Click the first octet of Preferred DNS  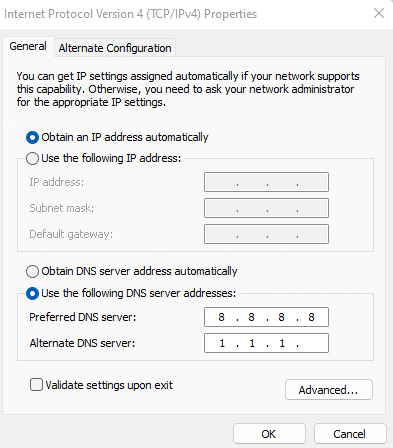point(221,317)
